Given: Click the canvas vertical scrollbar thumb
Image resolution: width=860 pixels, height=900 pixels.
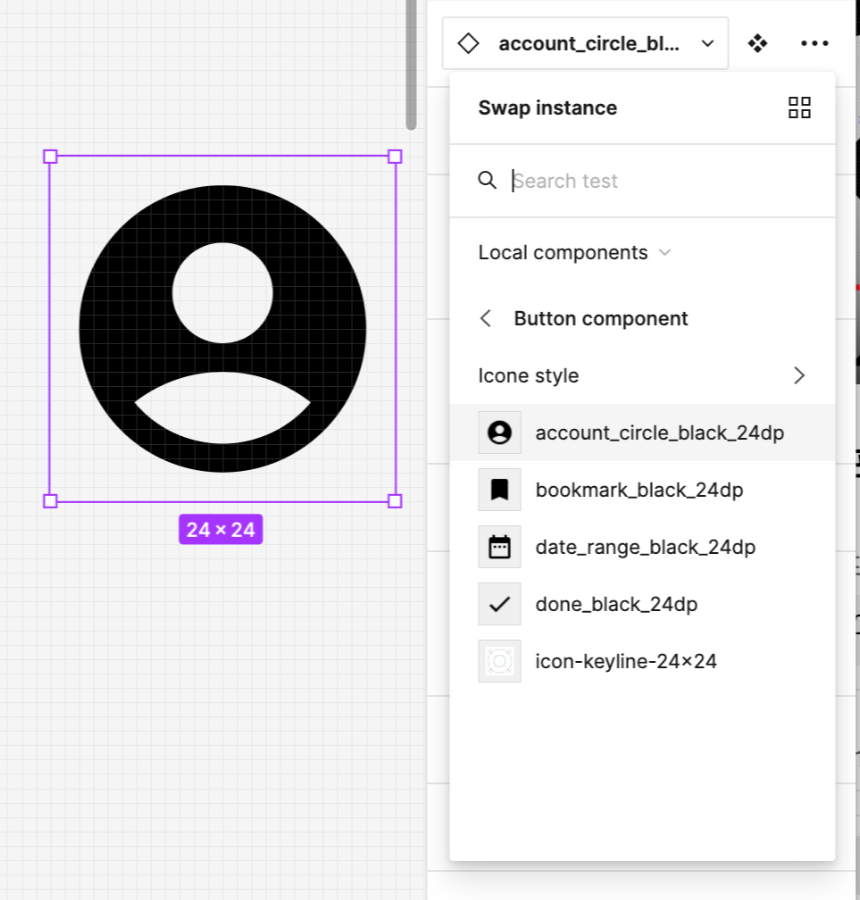Looking at the screenshot, I should 411,63.
